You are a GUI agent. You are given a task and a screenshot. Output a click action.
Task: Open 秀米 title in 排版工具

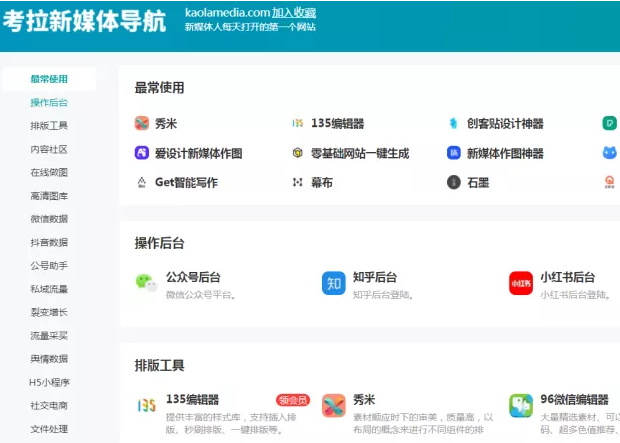364,399
